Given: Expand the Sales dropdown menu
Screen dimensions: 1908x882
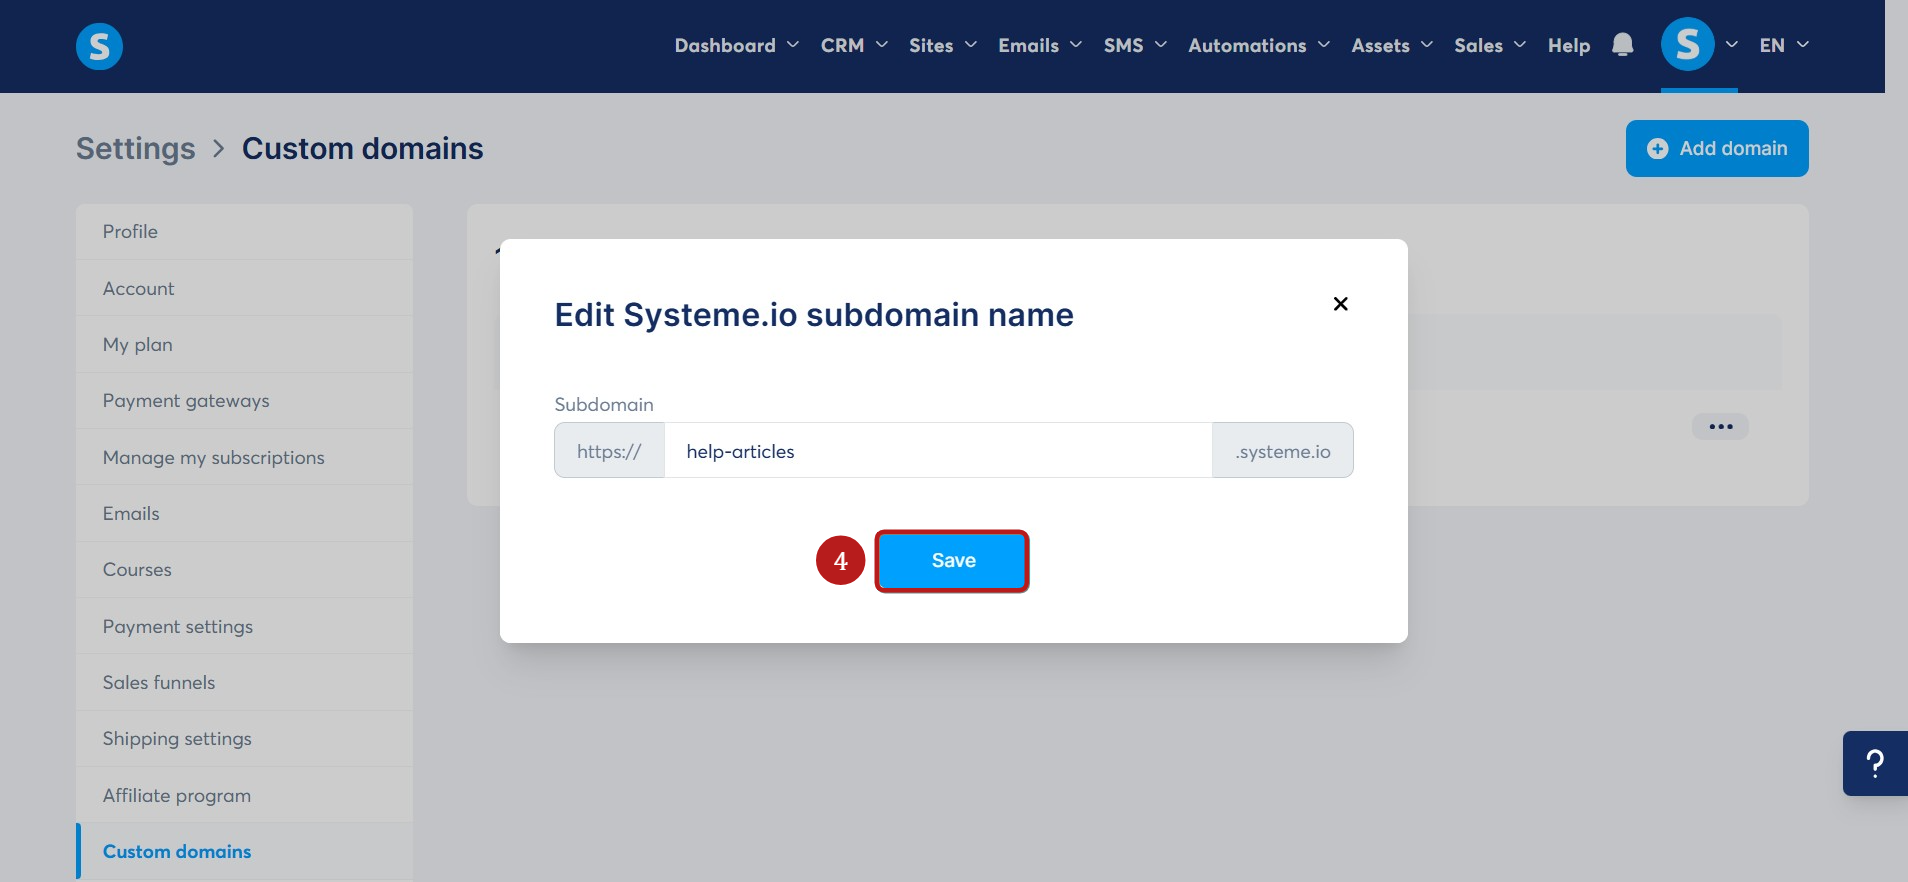Looking at the screenshot, I should pos(1490,45).
